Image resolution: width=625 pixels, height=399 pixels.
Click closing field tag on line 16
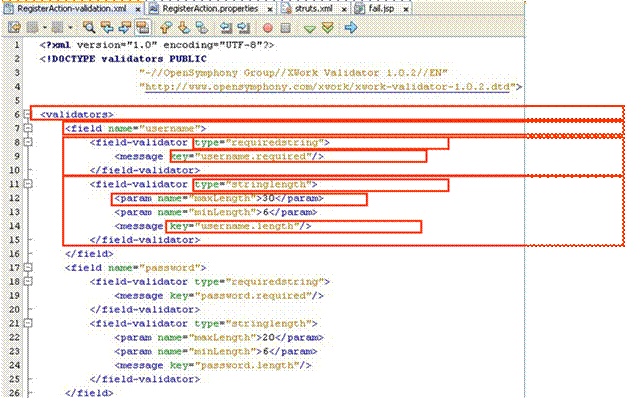[x=89, y=254]
